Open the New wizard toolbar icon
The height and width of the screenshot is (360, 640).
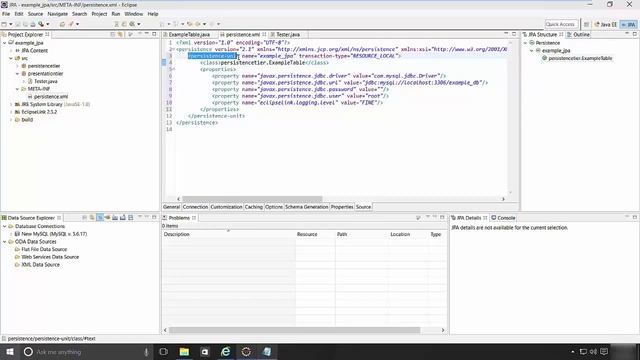pos(4,24)
